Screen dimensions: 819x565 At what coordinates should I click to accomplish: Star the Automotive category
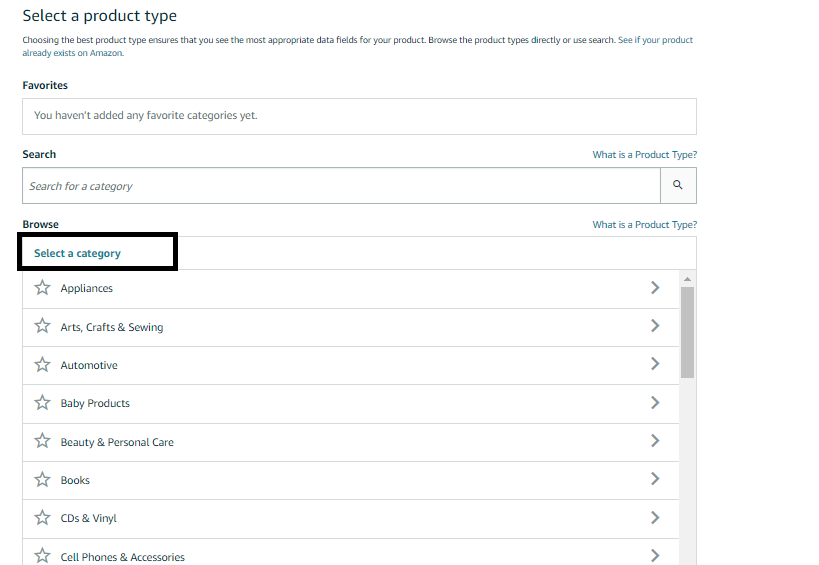pyautogui.click(x=42, y=364)
